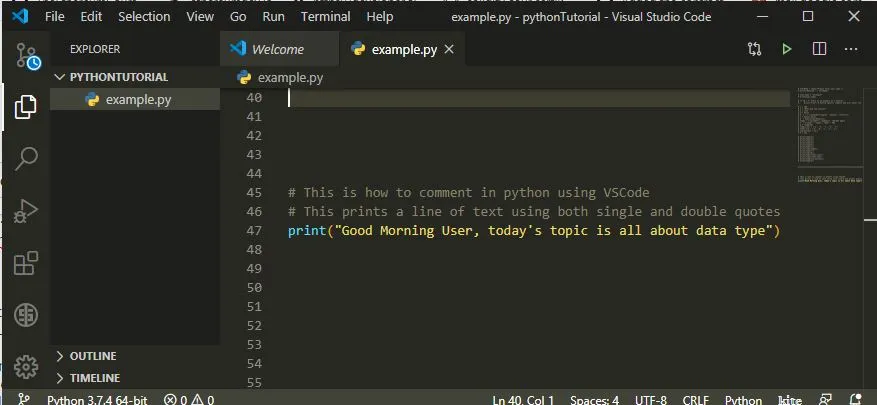Open the Terminal menu
Viewport: 877px width, 405px height.
(326, 17)
